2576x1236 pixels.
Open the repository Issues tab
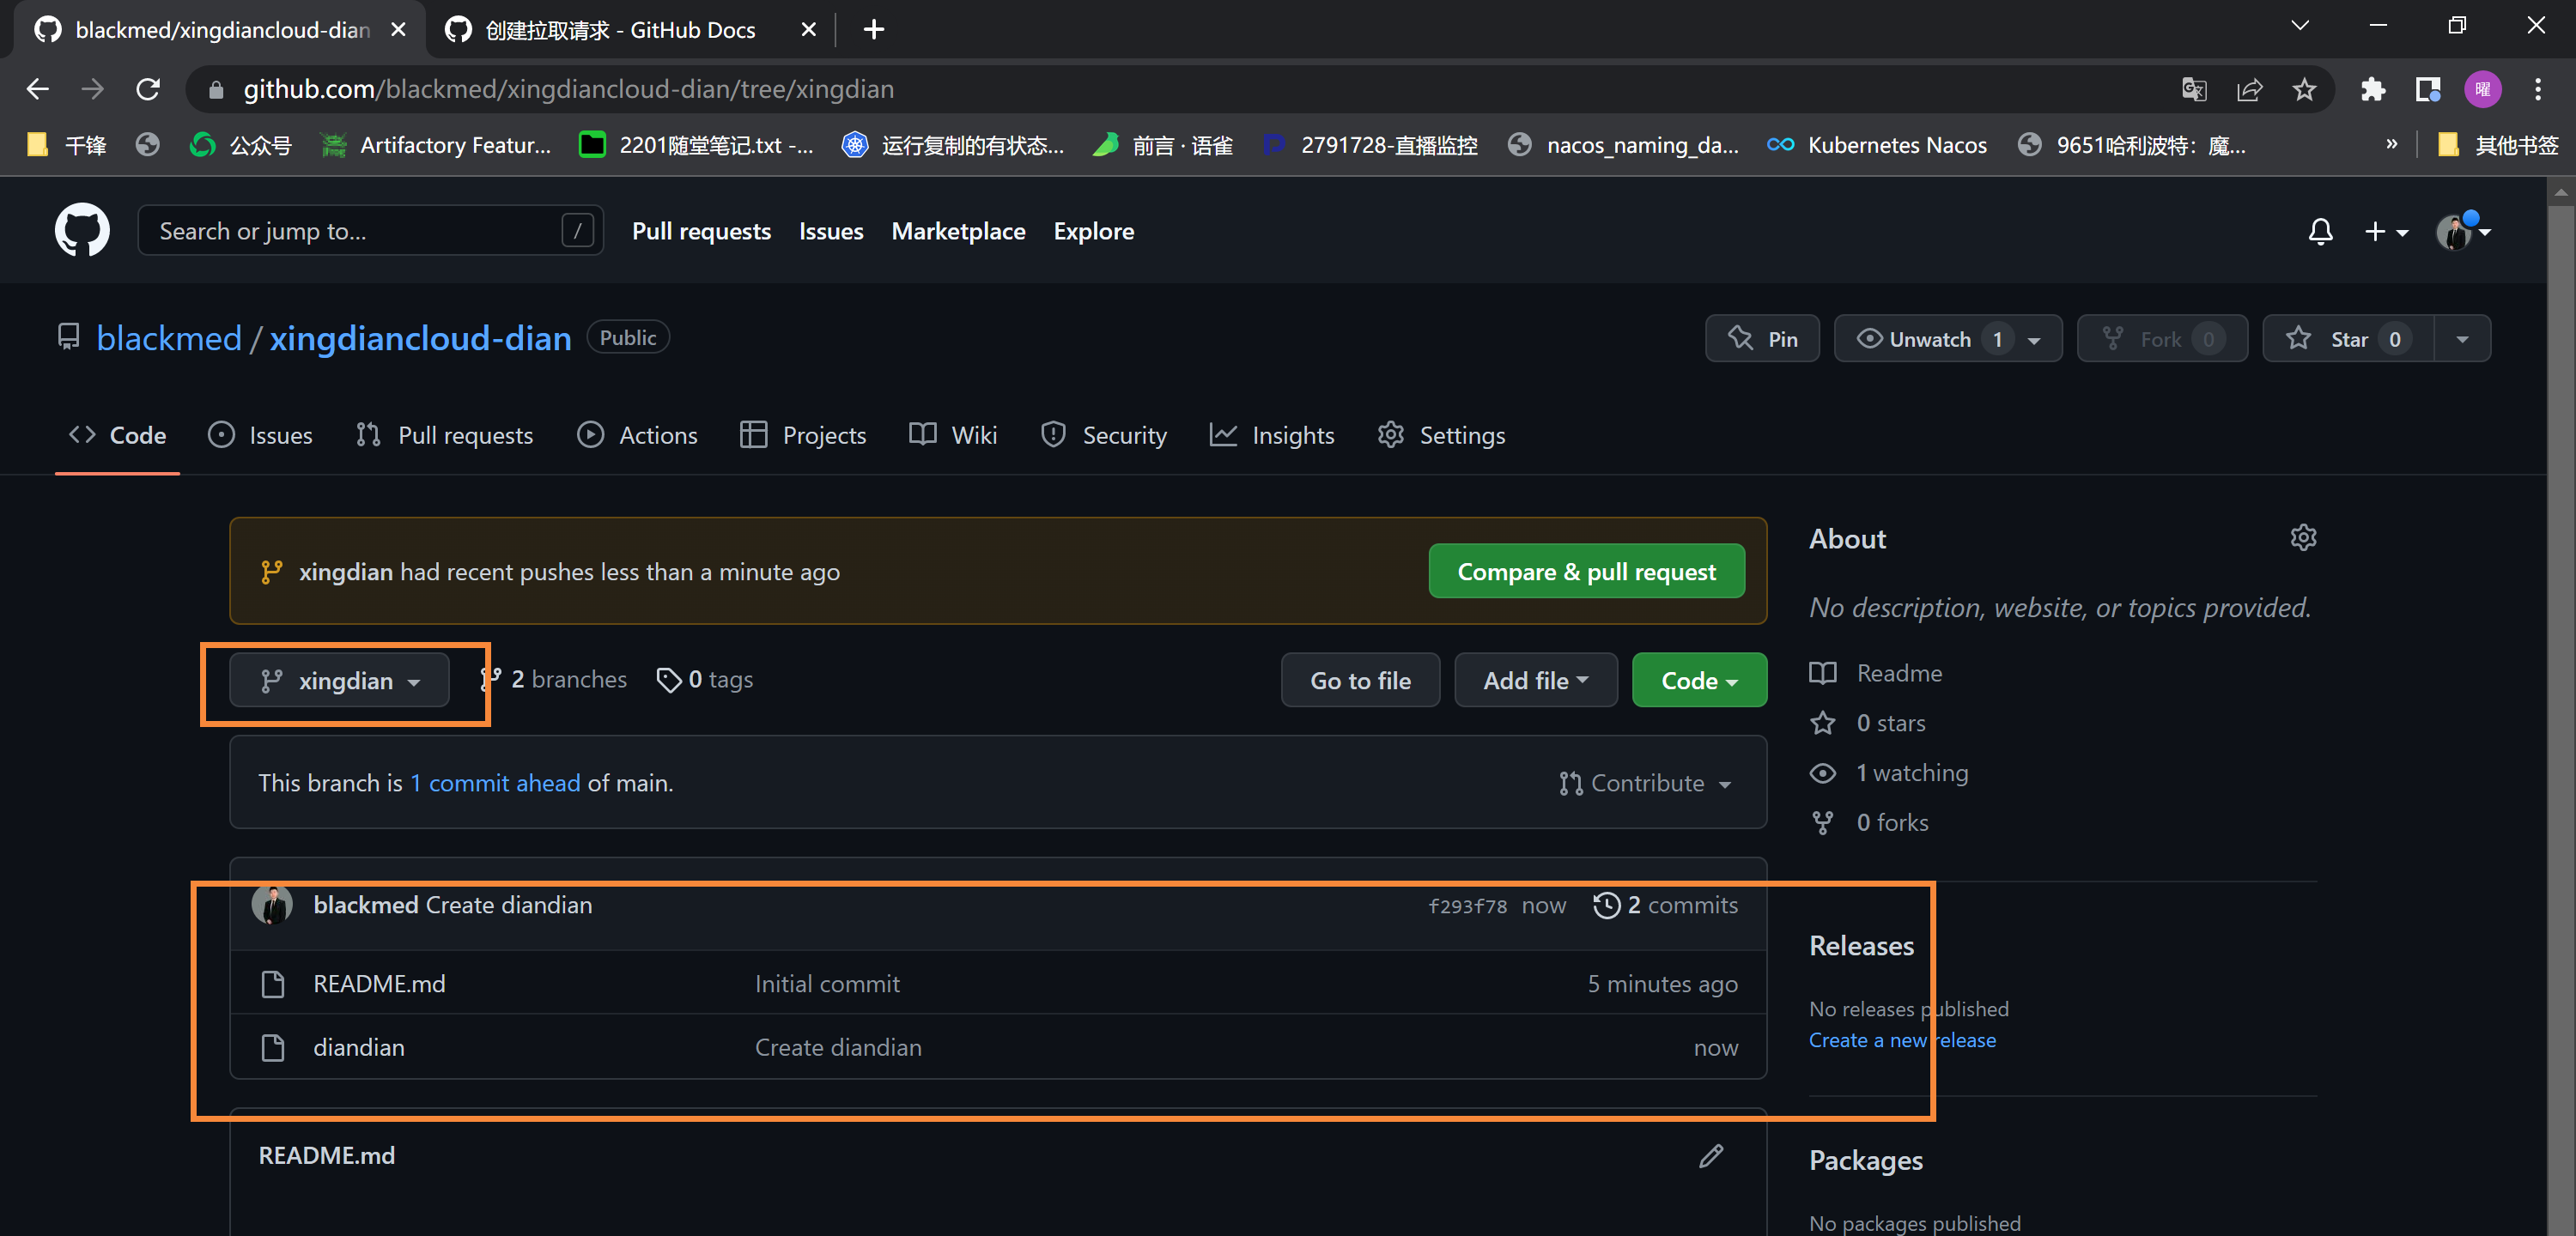(260, 435)
